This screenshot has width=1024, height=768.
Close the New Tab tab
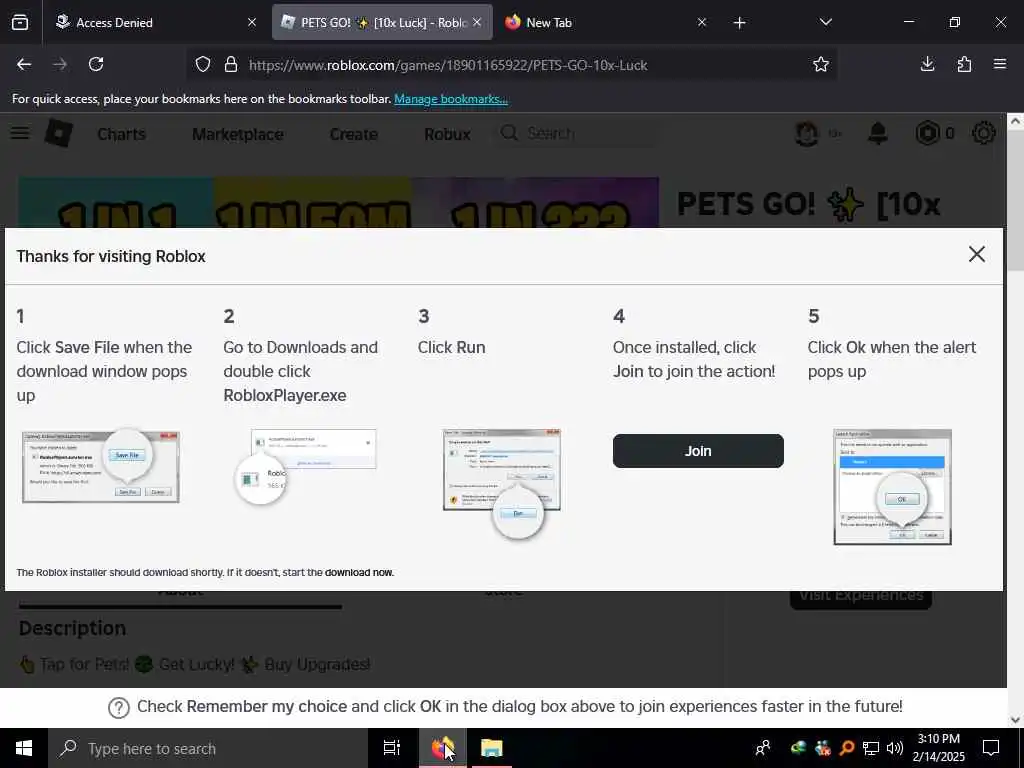701,22
